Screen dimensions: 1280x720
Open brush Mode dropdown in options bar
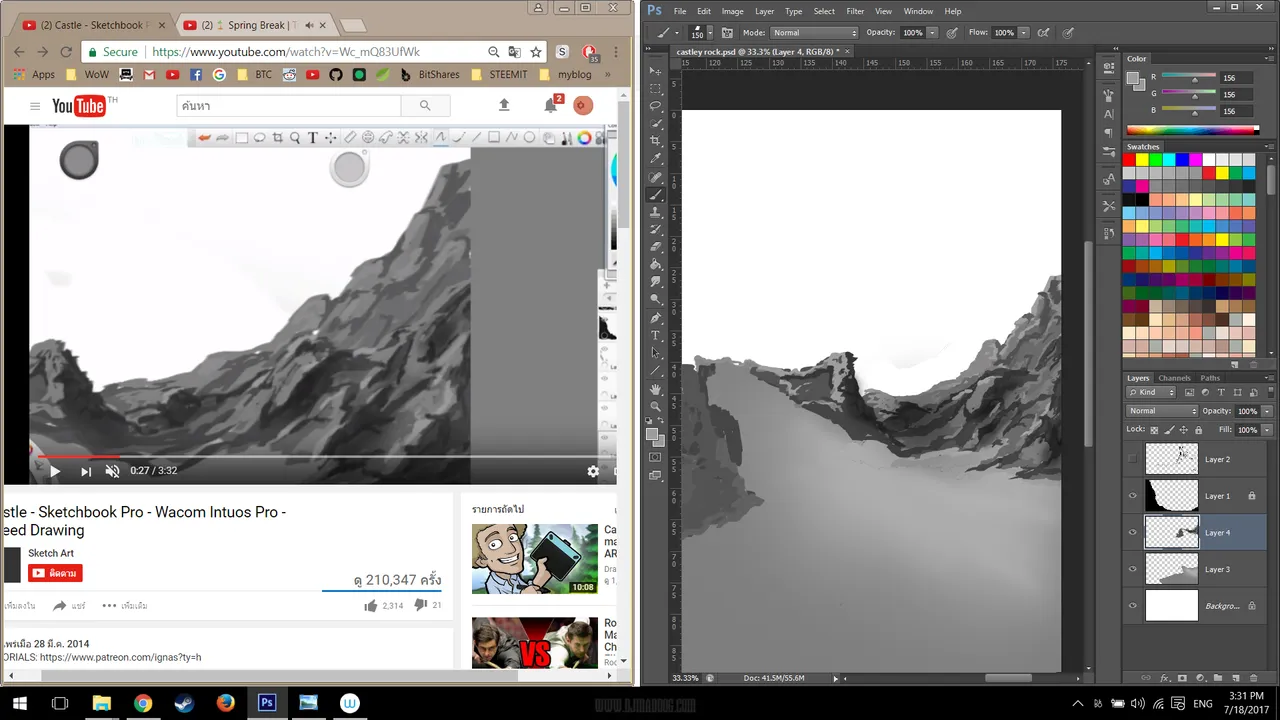click(814, 32)
